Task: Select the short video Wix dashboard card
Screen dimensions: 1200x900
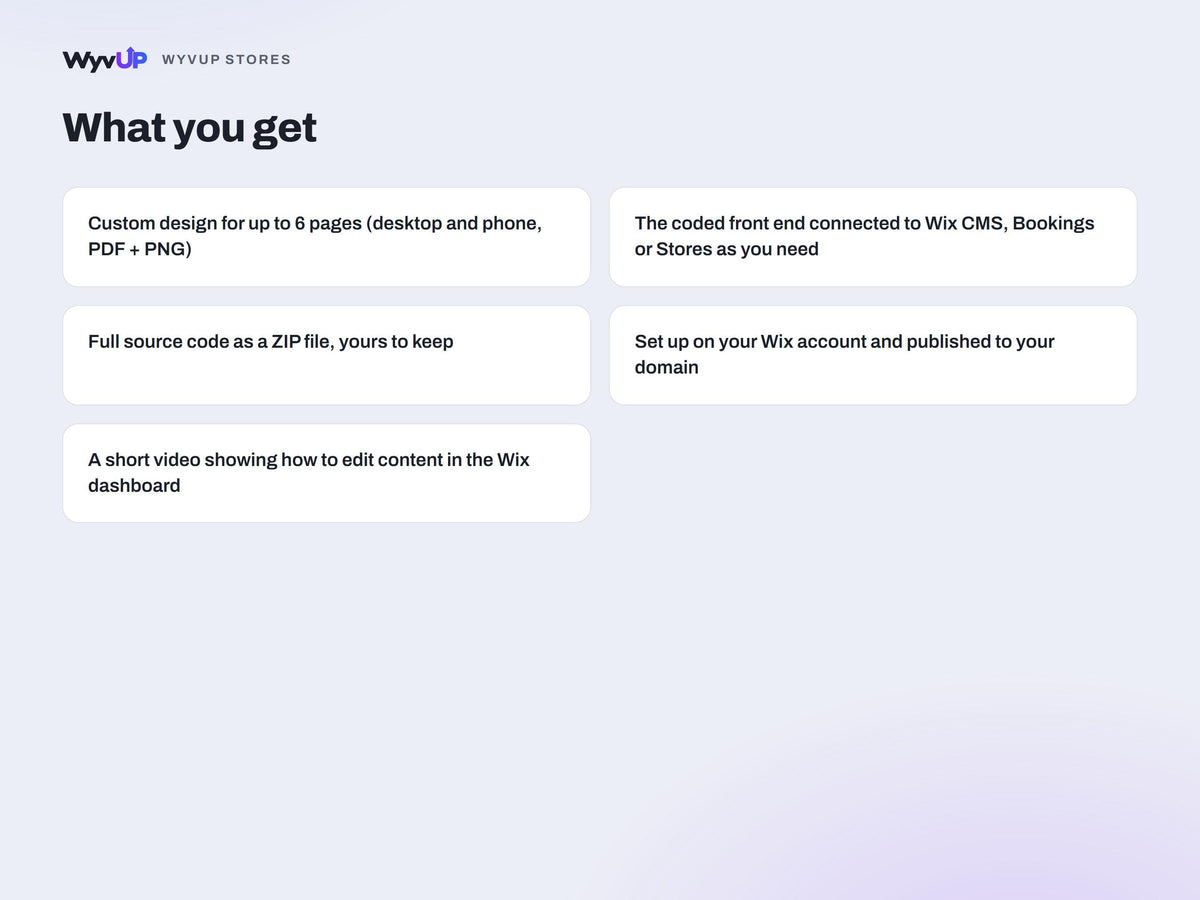Action: tap(326, 473)
